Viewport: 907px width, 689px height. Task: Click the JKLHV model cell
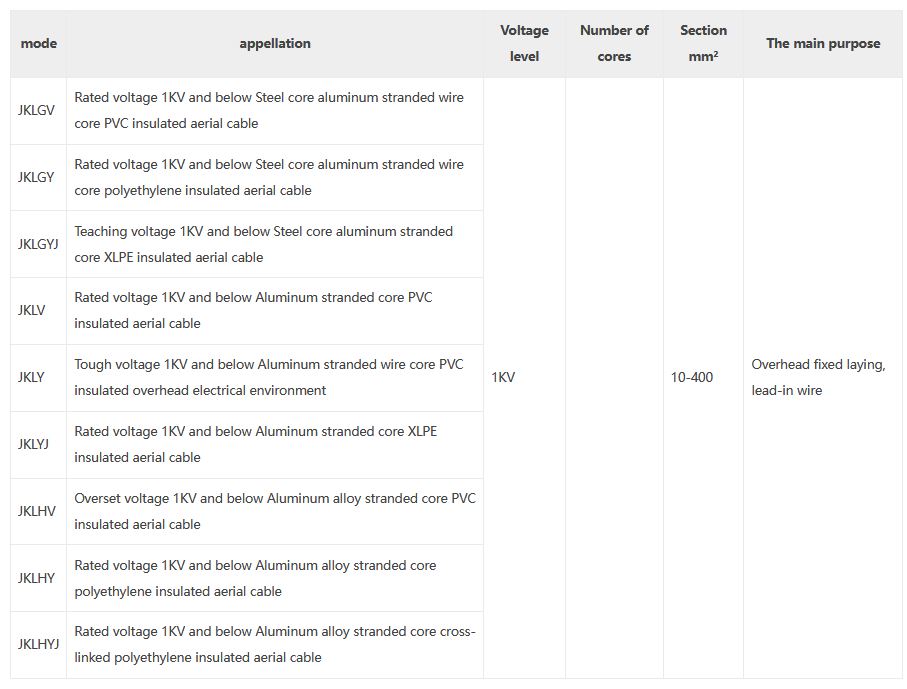click(37, 511)
